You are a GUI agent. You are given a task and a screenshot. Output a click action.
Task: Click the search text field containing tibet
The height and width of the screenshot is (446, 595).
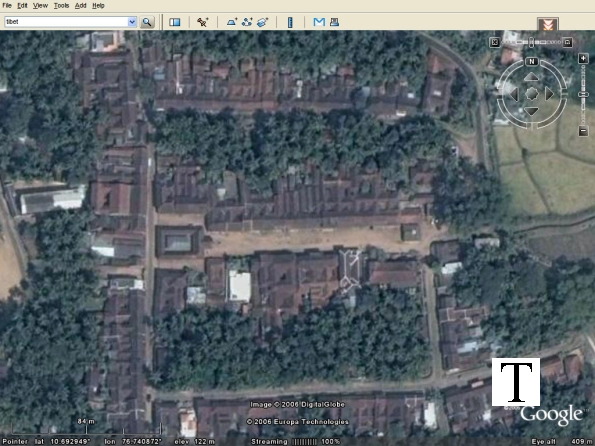66,22
